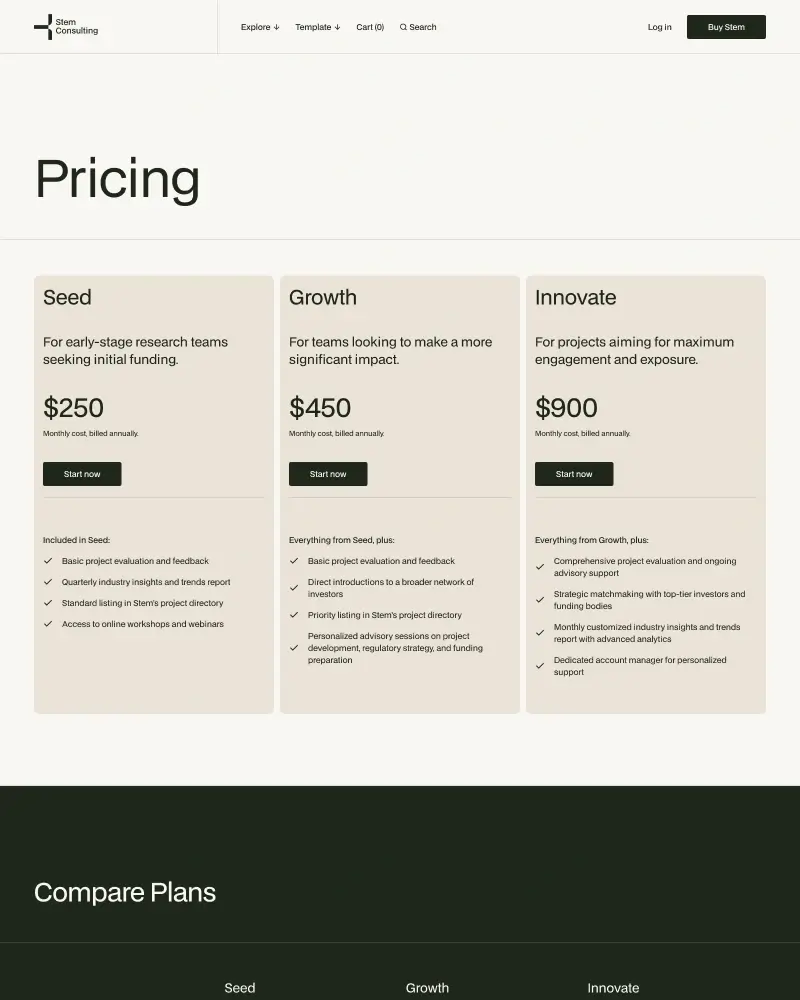Click the Innovate plan card heading
The image size is (800, 1000).
coord(575,297)
